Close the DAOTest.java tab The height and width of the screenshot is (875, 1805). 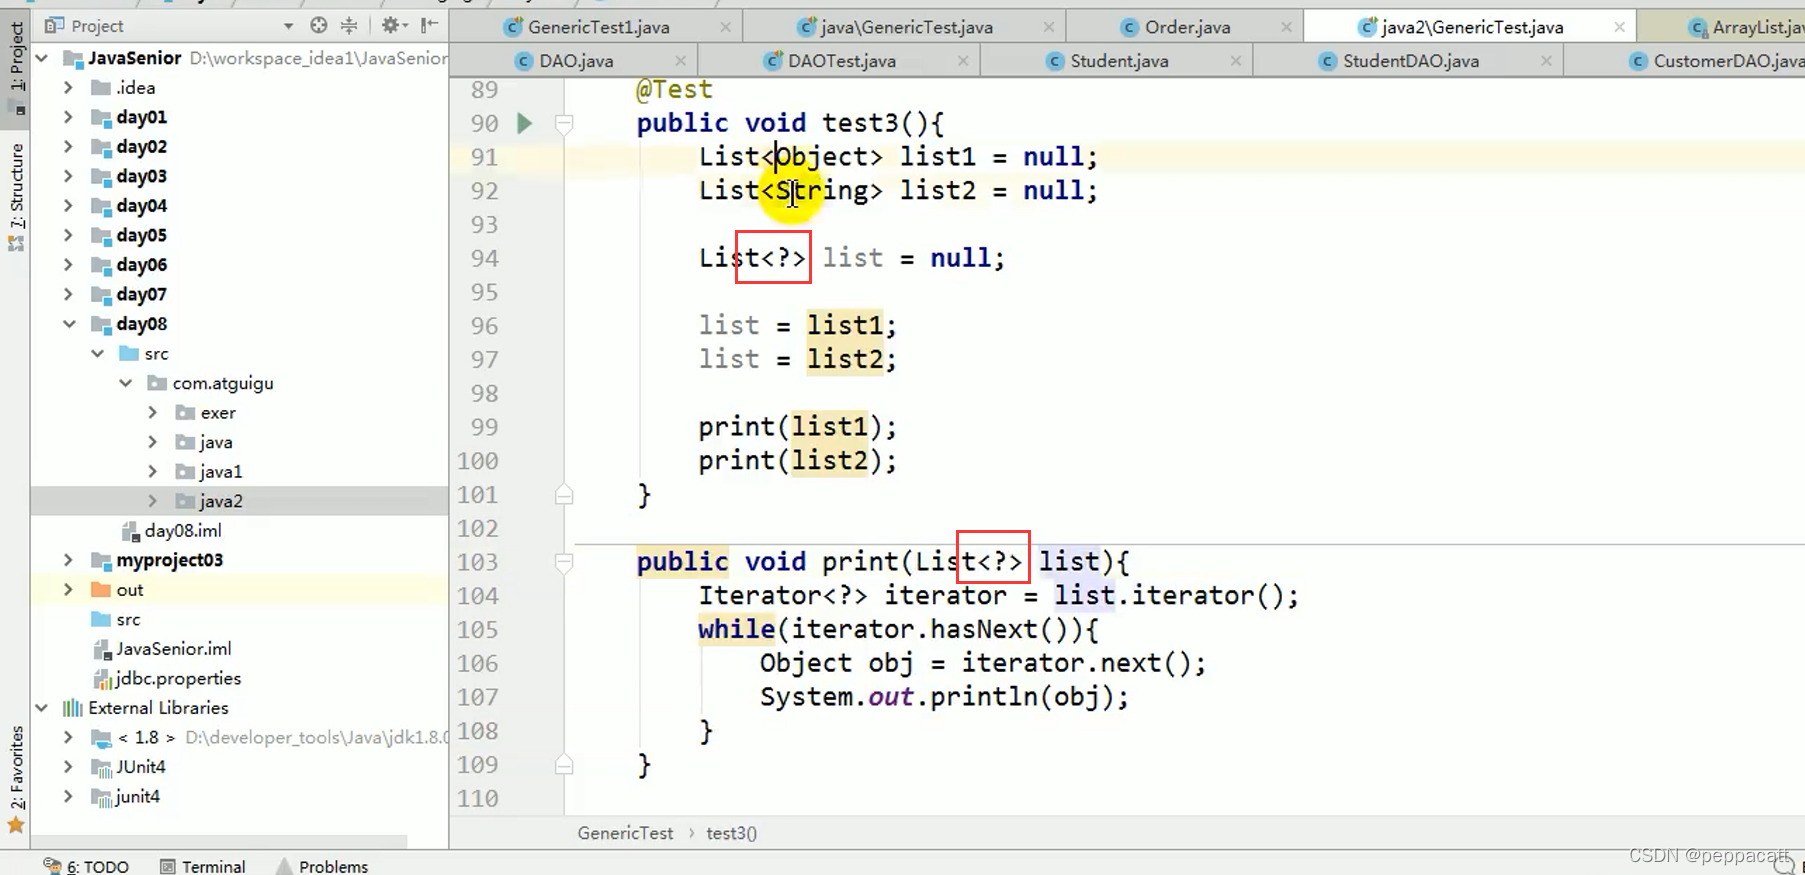pyautogui.click(x=962, y=61)
